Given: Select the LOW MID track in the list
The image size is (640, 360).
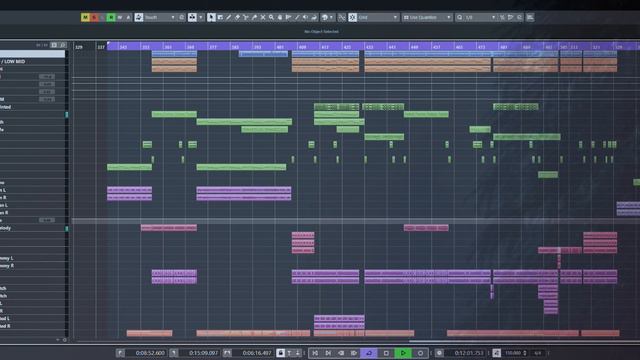Looking at the screenshot, I should coord(32,61).
